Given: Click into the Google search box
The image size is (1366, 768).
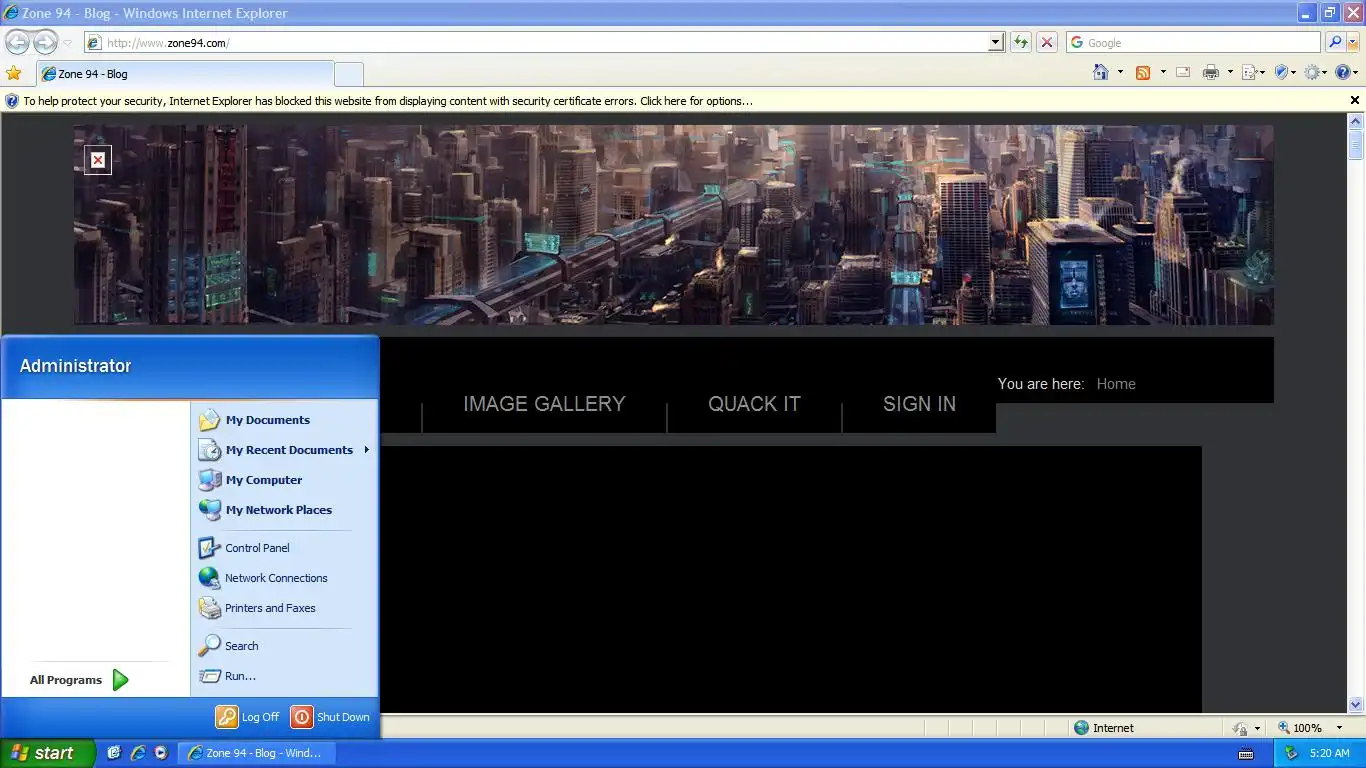Looking at the screenshot, I should 1194,42.
